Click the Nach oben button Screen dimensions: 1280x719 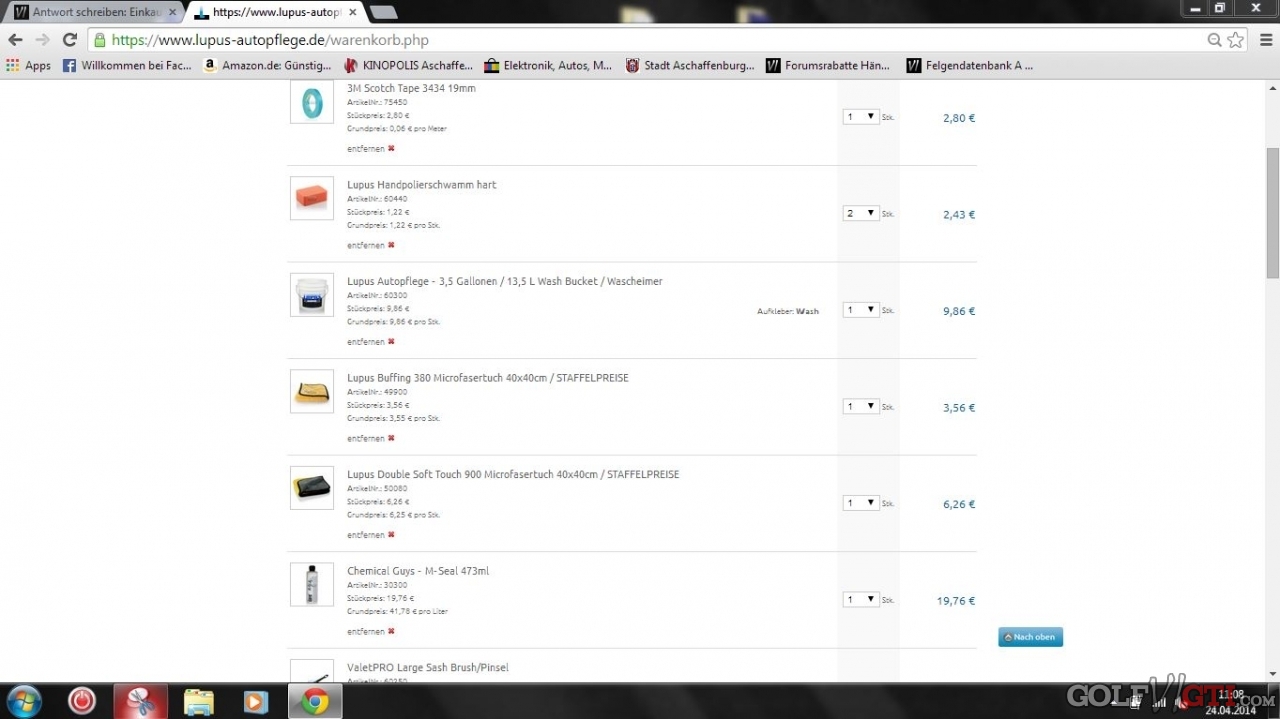click(x=1030, y=637)
